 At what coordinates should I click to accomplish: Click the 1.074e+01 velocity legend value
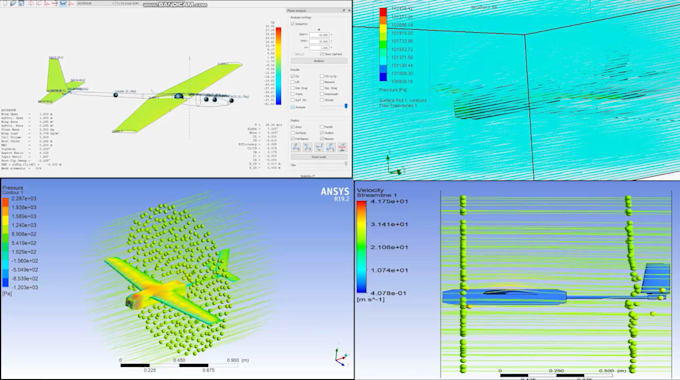pyautogui.click(x=389, y=270)
